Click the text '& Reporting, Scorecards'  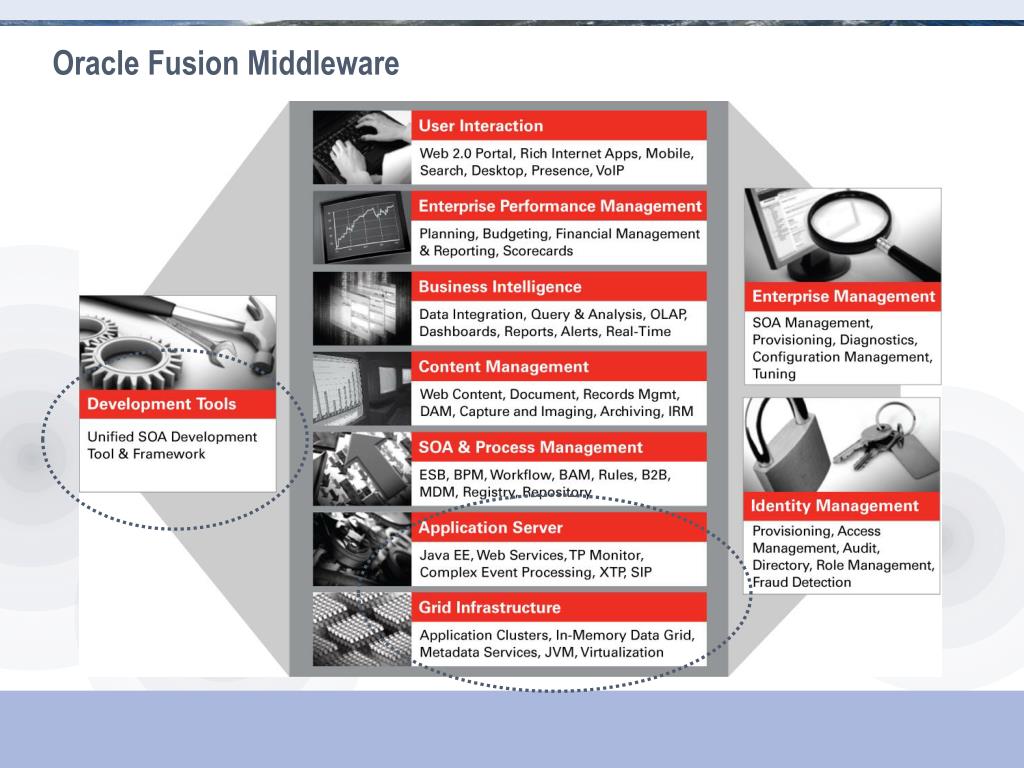[x=496, y=251]
